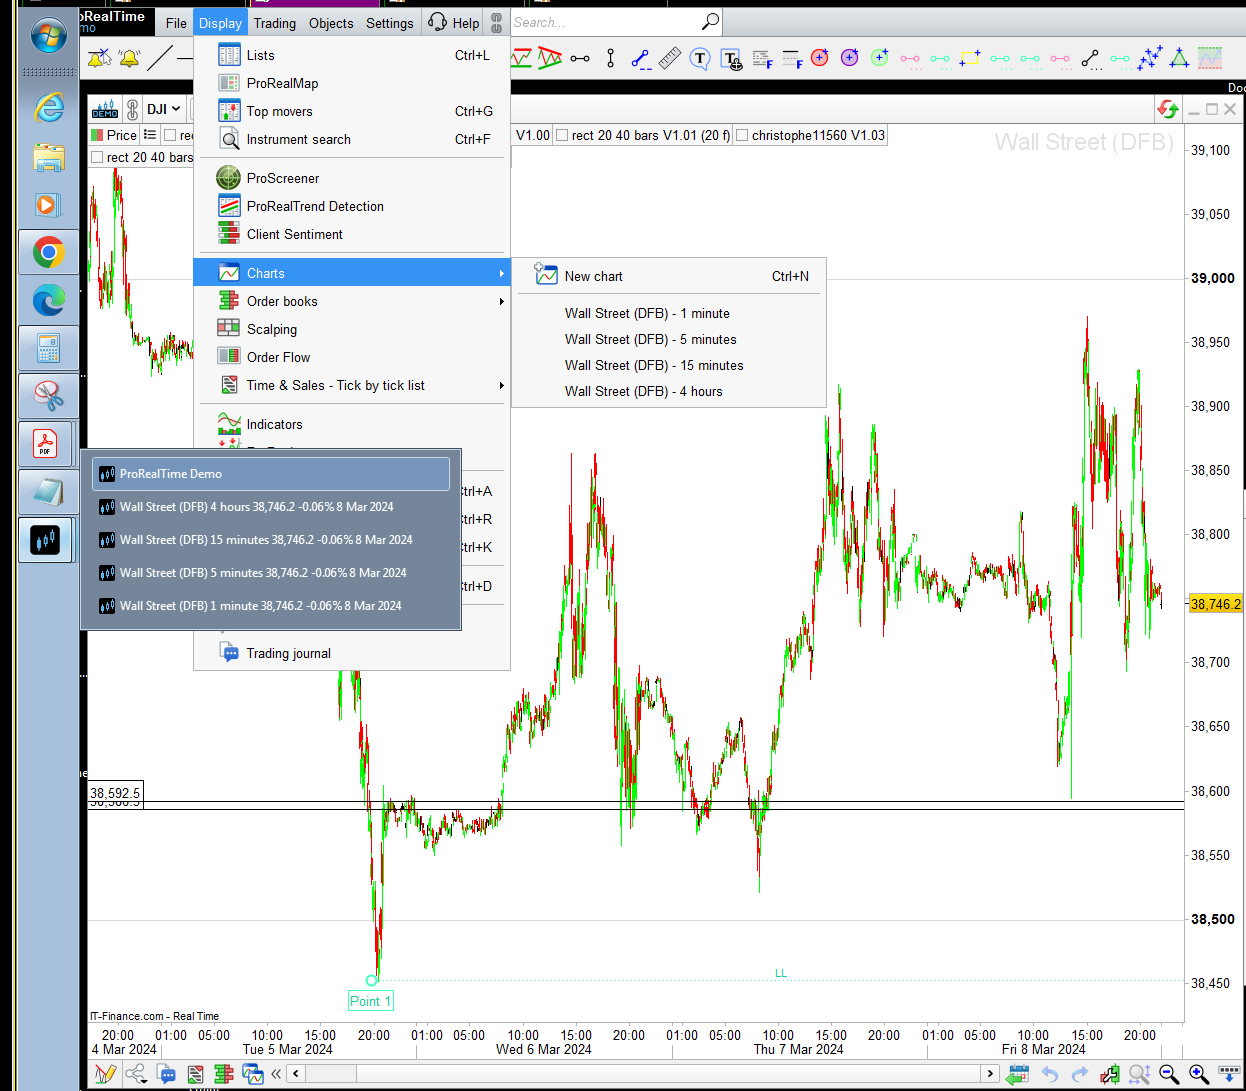Image resolution: width=1246 pixels, height=1091 pixels.
Task: Click the Price label button
Action: [x=114, y=135]
